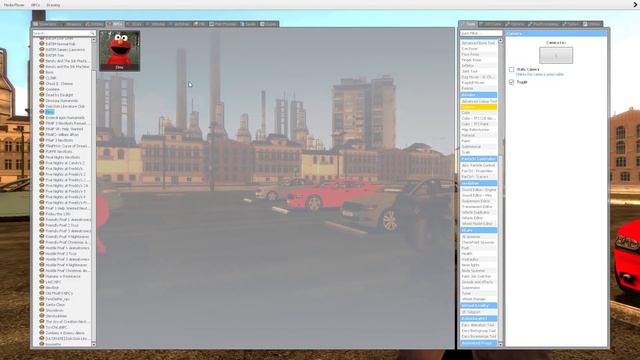Click scroll-down arrow of the NPC category list
640x360 pixels.
coord(93,344)
